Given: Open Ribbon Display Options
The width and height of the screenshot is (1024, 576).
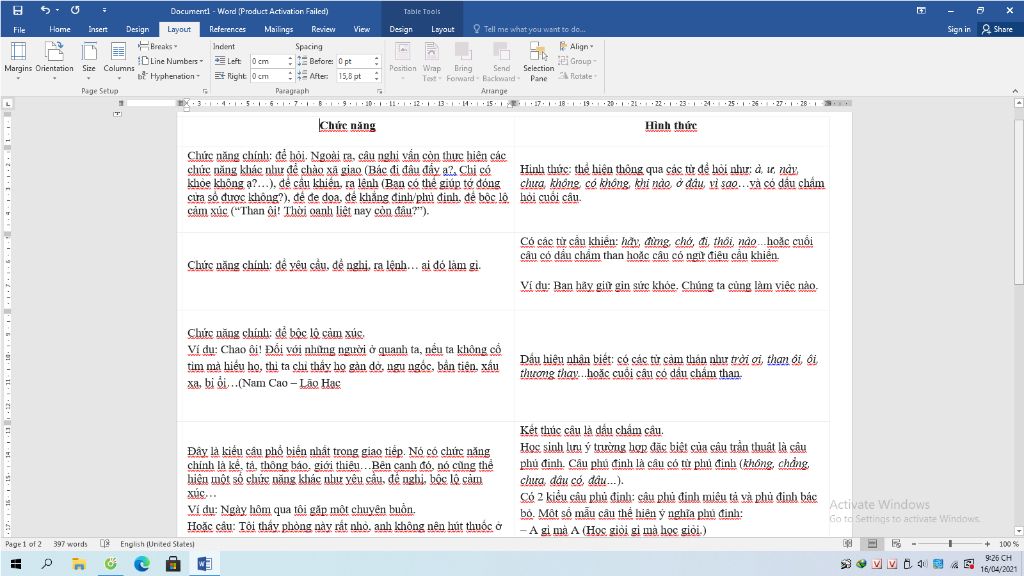Looking at the screenshot, I should [x=921, y=10].
